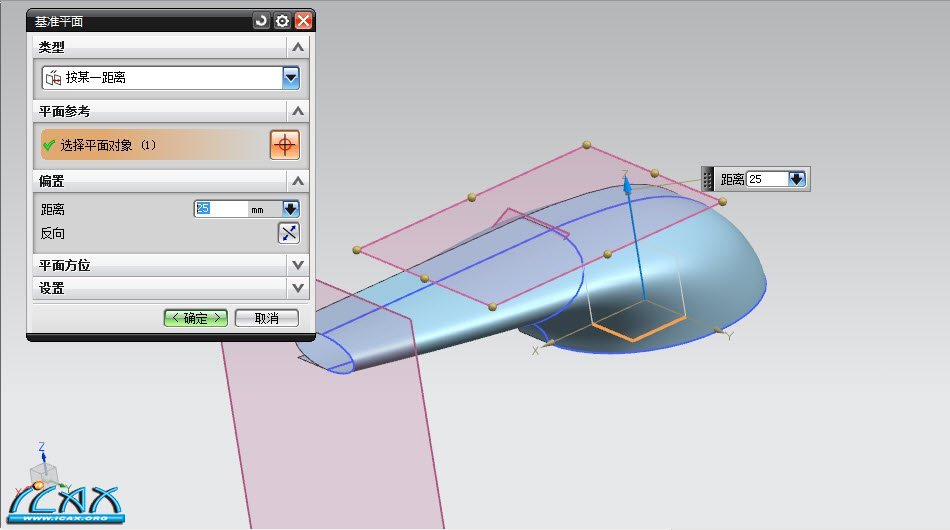Click the distance input field in dialog
Viewport: 950px width, 530px height.
click(x=220, y=209)
